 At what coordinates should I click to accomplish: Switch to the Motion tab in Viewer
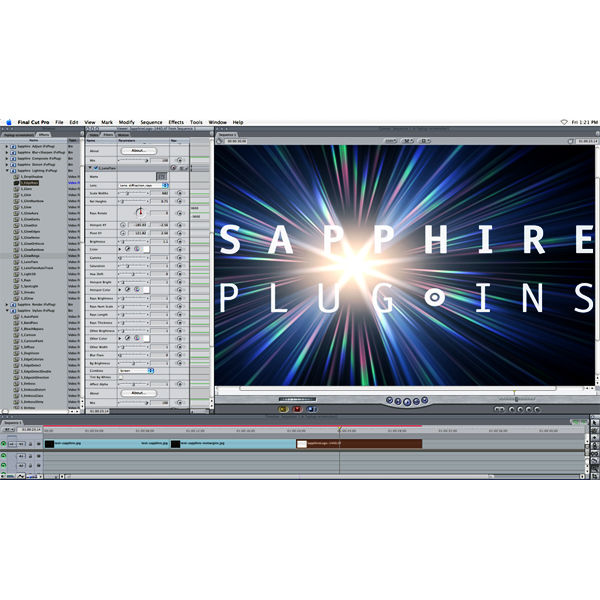click(x=123, y=135)
